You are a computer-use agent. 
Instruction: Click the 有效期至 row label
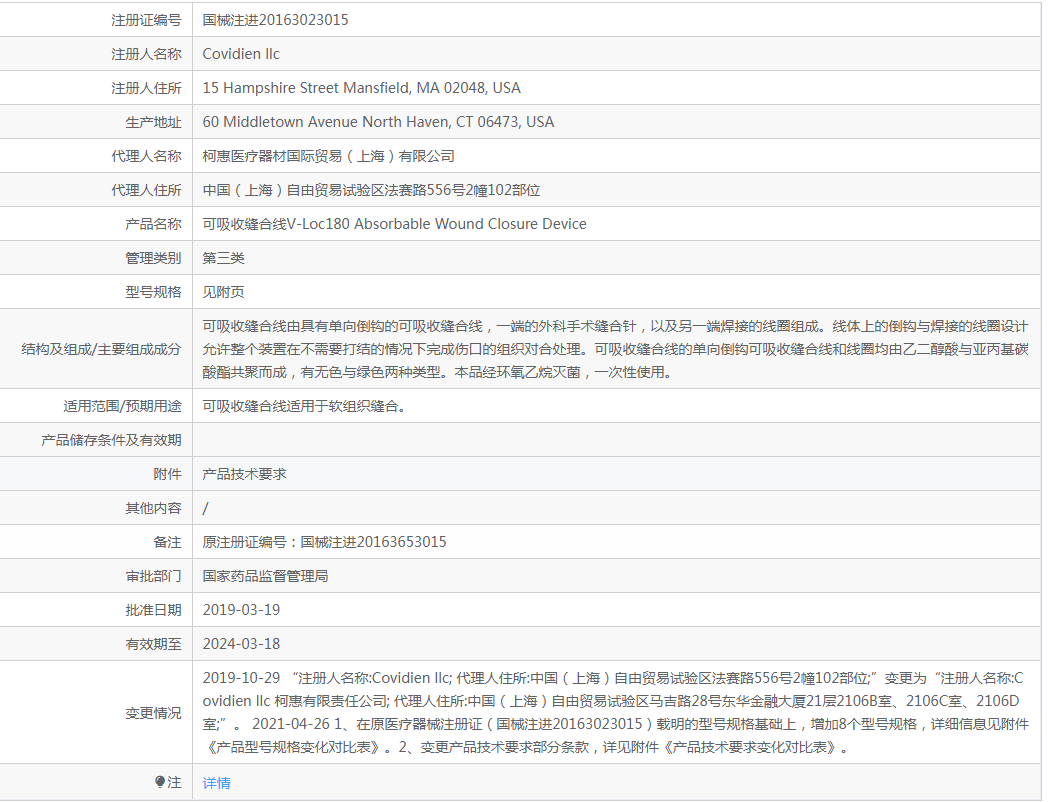pyautogui.click(x=154, y=645)
